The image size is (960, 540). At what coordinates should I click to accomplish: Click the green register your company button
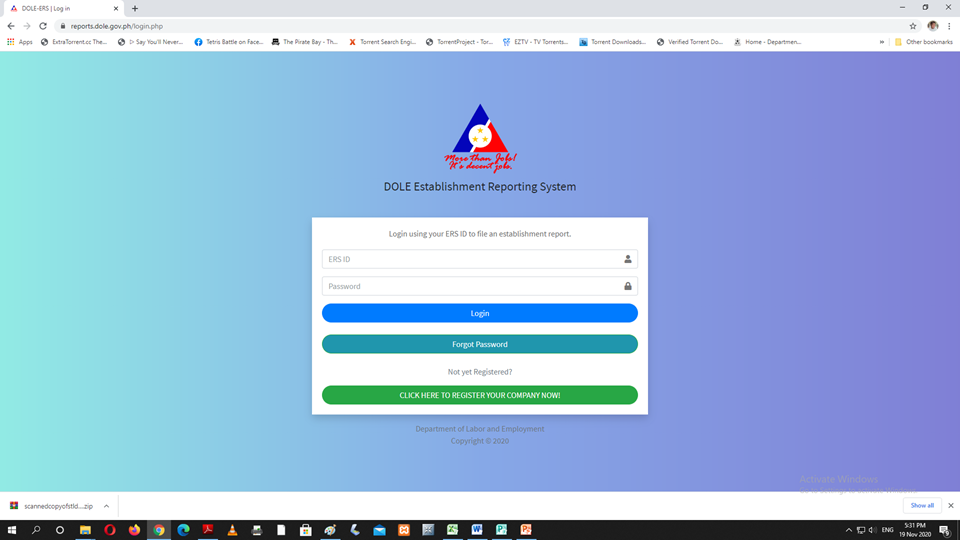click(480, 395)
